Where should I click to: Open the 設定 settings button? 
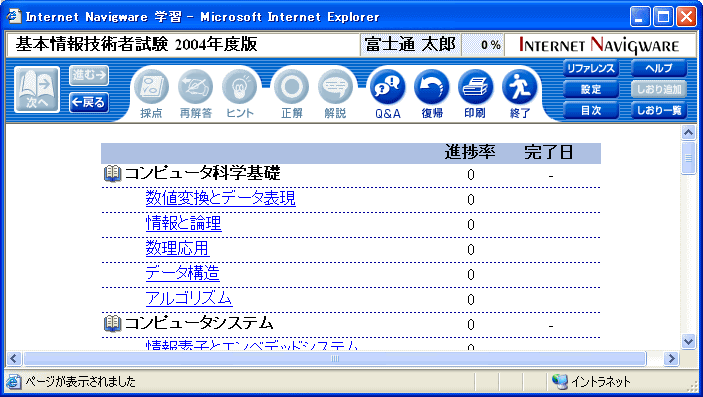pos(591,89)
